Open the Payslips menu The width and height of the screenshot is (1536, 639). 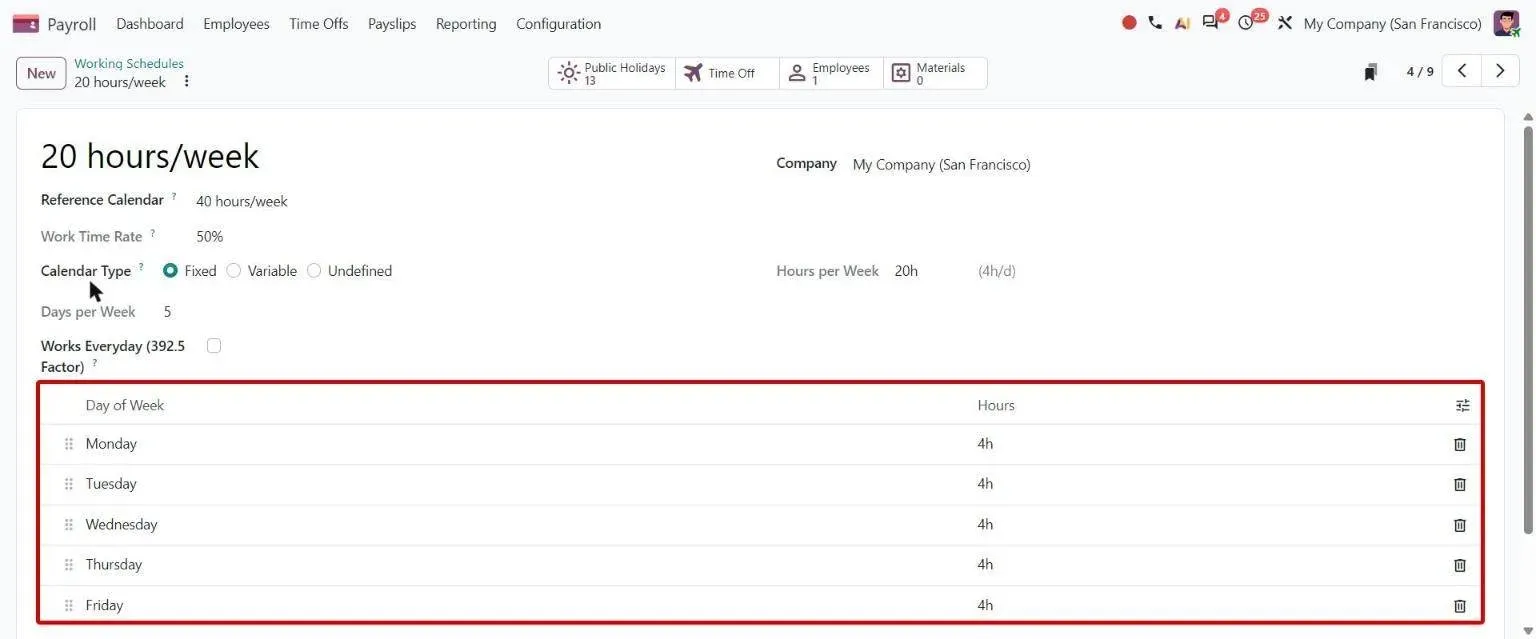[x=392, y=24]
